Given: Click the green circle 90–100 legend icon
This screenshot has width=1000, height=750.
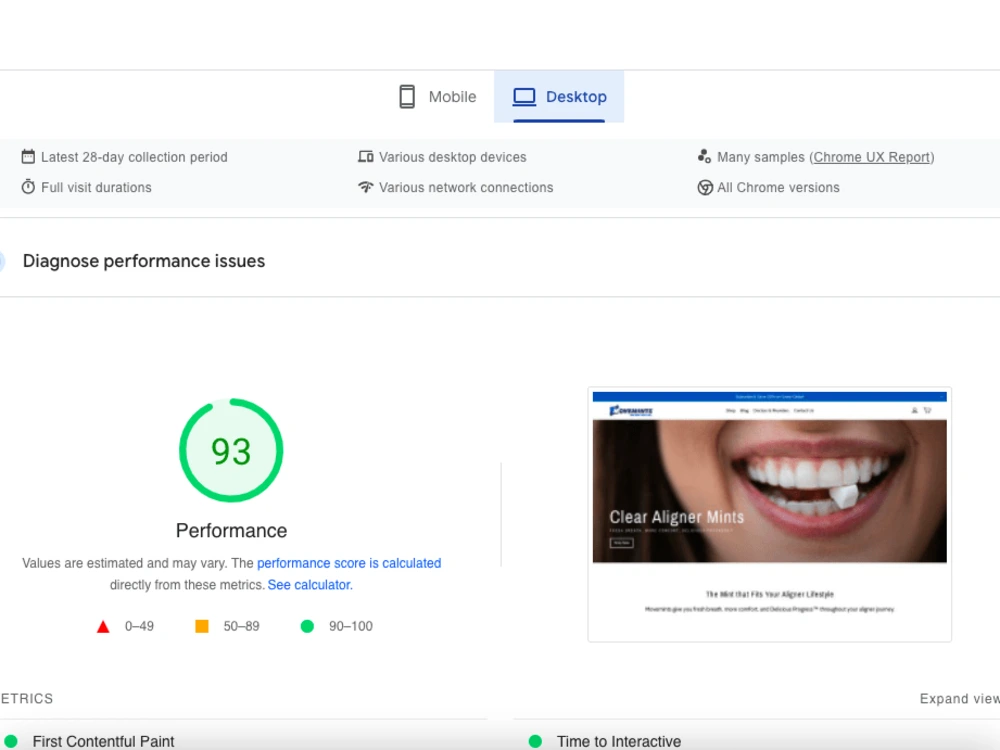Looking at the screenshot, I should pyautogui.click(x=307, y=626).
